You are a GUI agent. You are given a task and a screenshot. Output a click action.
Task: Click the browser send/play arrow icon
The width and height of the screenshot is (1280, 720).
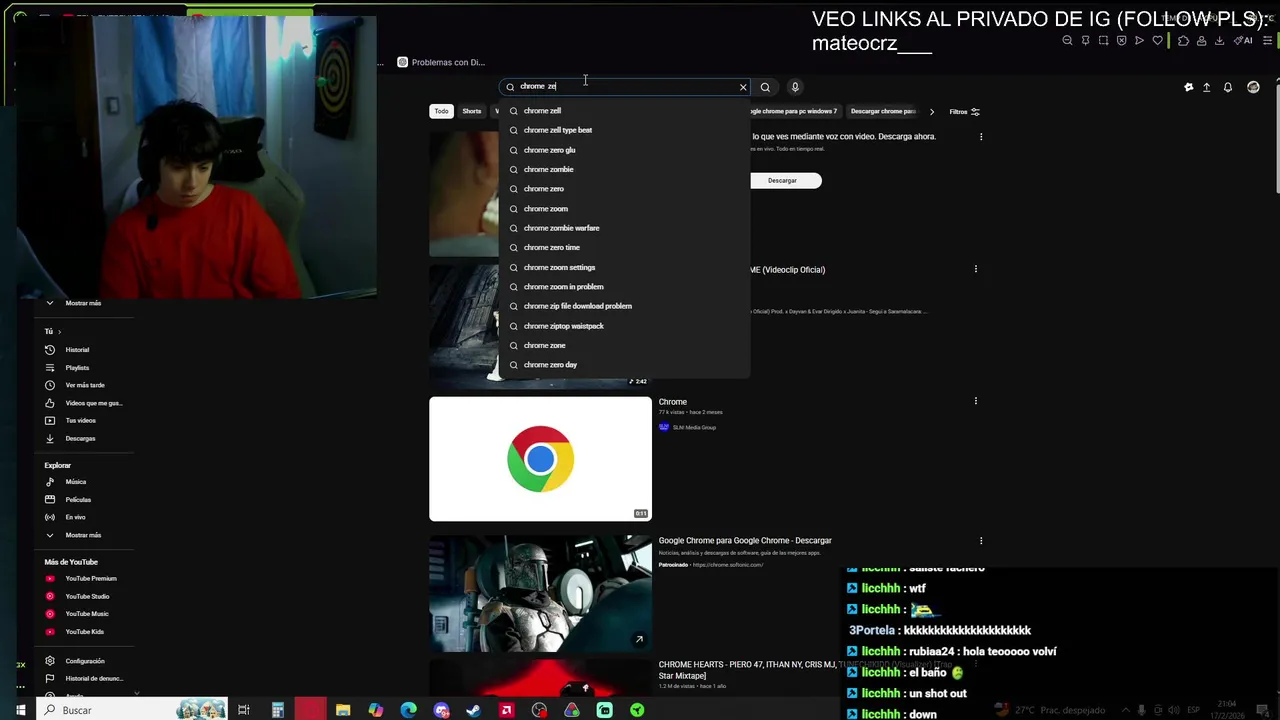[x=1139, y=41]
